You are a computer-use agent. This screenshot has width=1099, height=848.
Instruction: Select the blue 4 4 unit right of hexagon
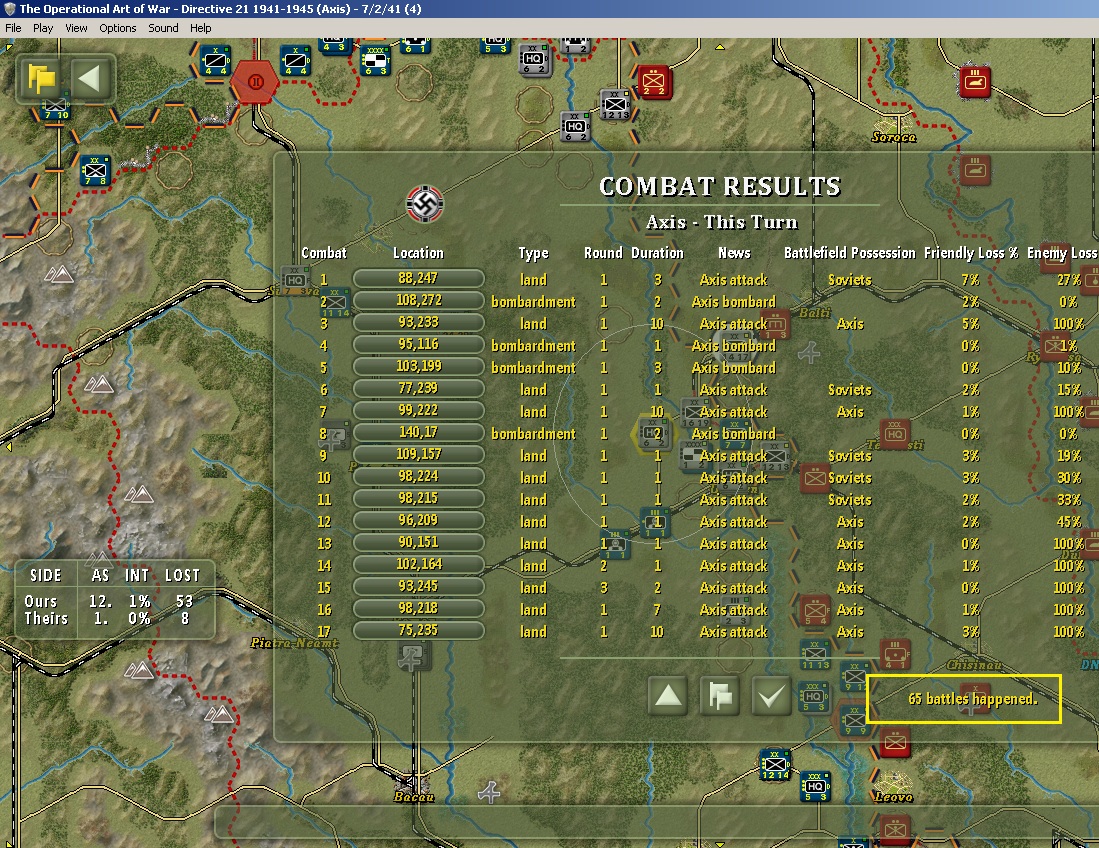pyautogui.click(x=295, y=61)
